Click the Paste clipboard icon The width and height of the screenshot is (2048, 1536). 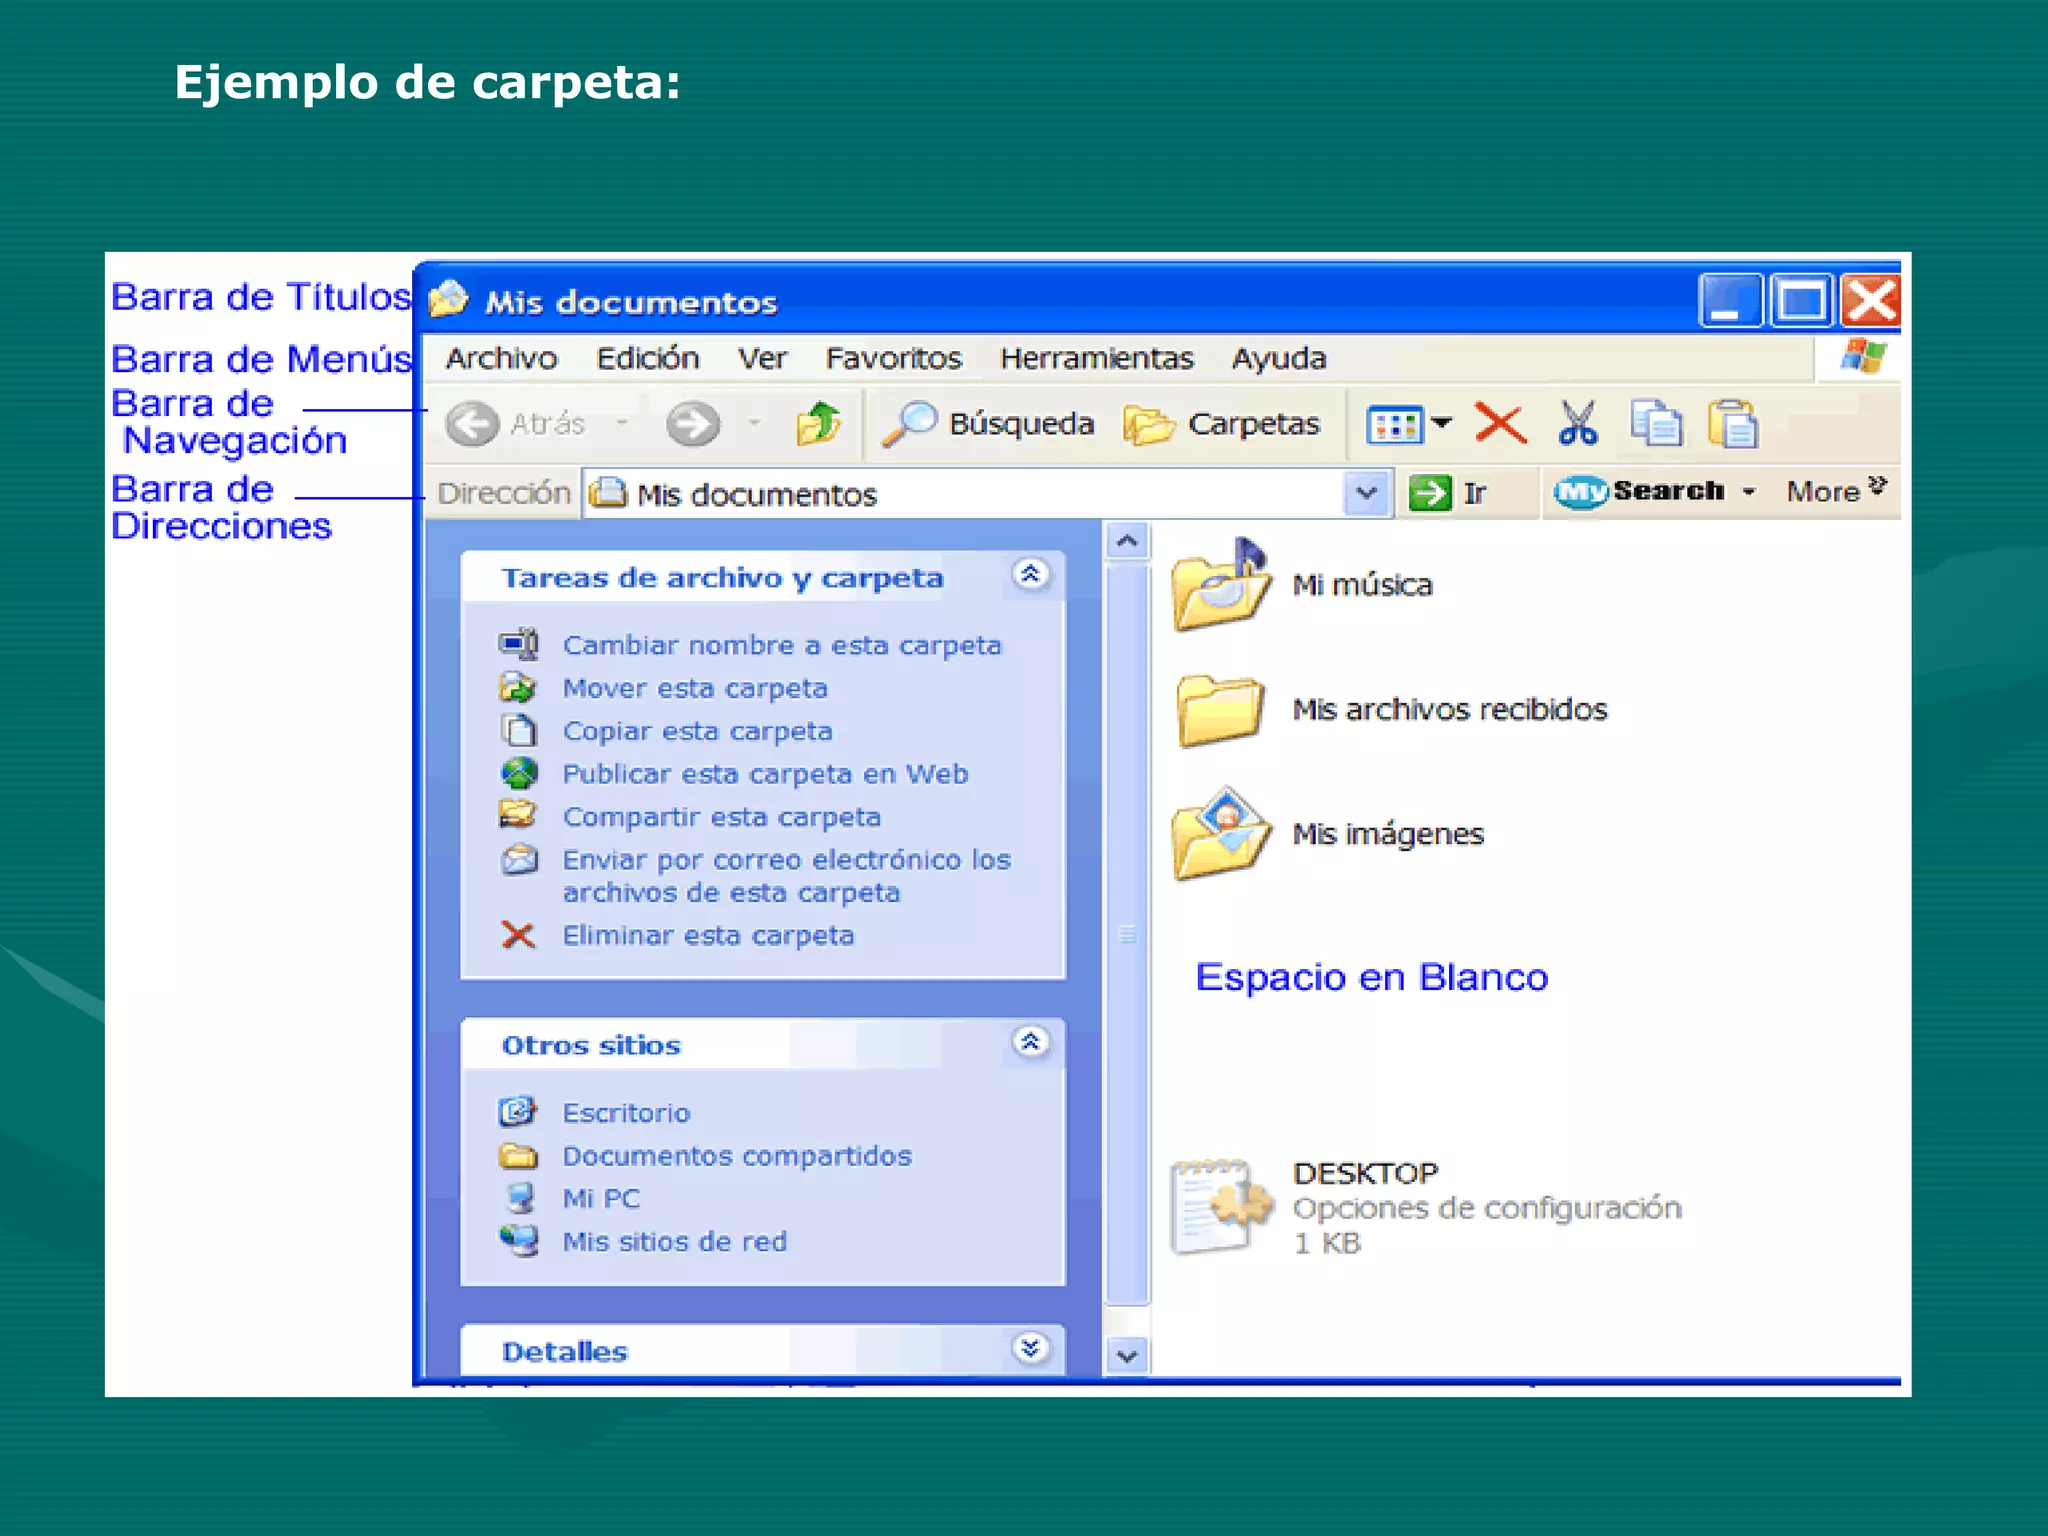click(x=1733, y=424)
